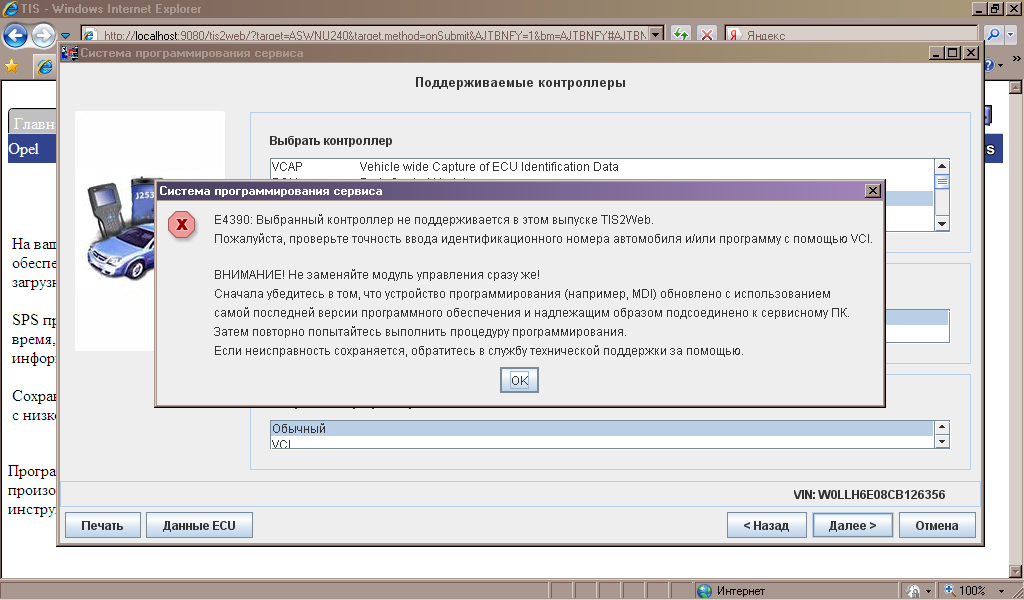
Task: Click the service programming window title icon
Action: tap(69, 53)
